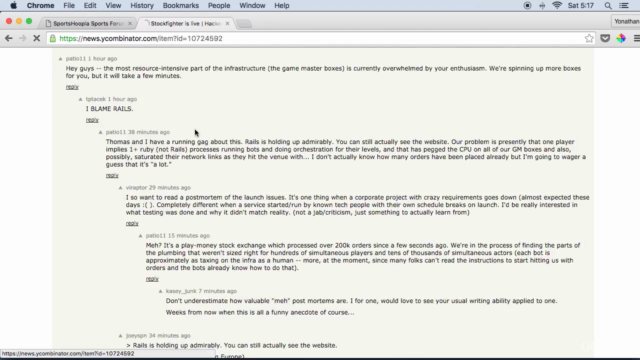Upvote tptacek's I BLAME RAILS comment
The image size is (640, 360).
(x=80, y=99)
